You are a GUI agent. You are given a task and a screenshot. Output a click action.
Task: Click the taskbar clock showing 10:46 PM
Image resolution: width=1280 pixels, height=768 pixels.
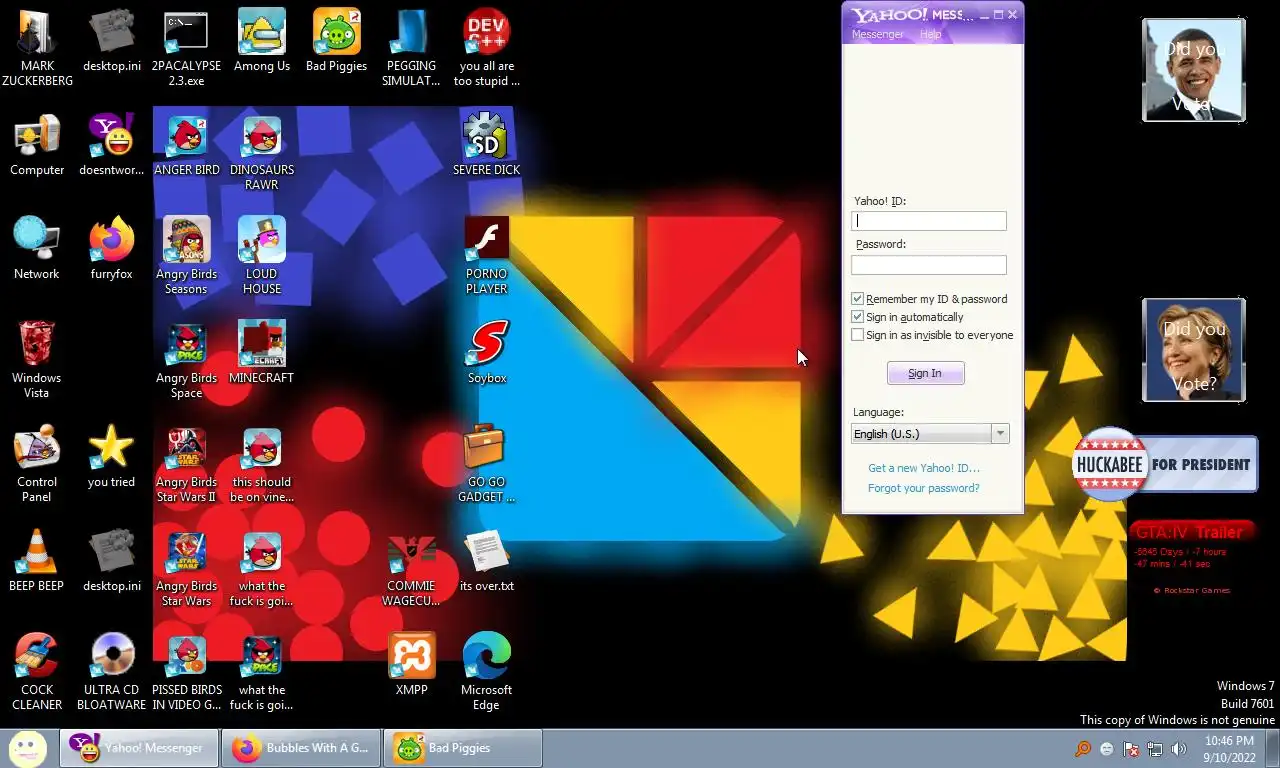point(1229,749)
